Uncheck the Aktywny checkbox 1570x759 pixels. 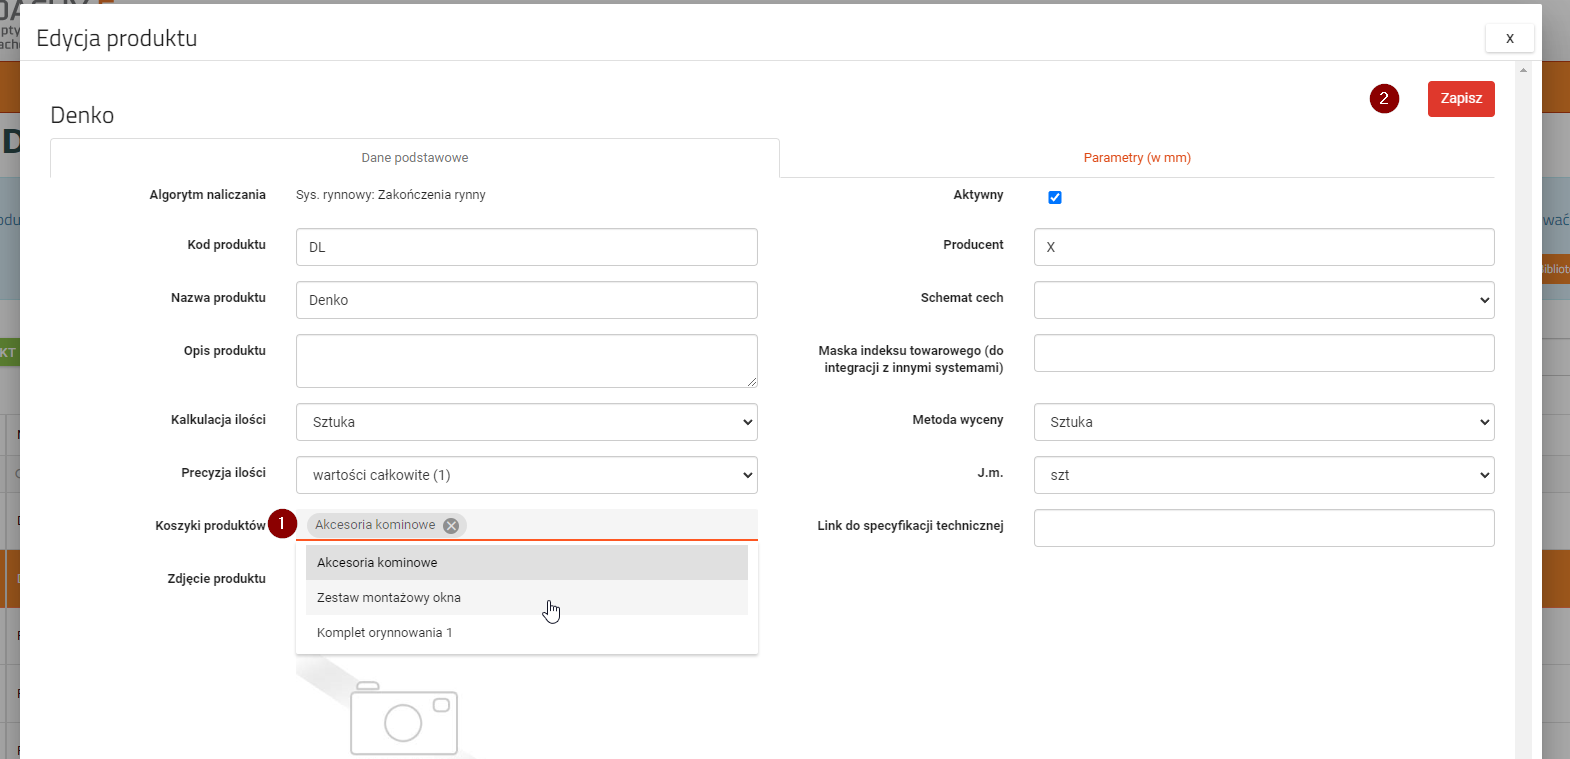click(x=1055, y=197)
